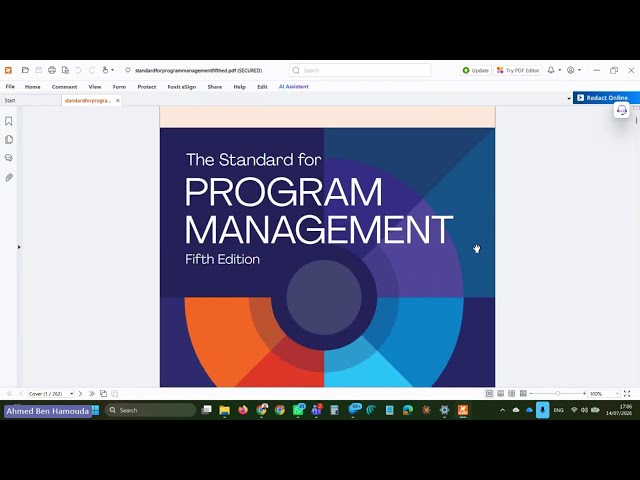Click the previous view icon in status bar

click(103, 393)
